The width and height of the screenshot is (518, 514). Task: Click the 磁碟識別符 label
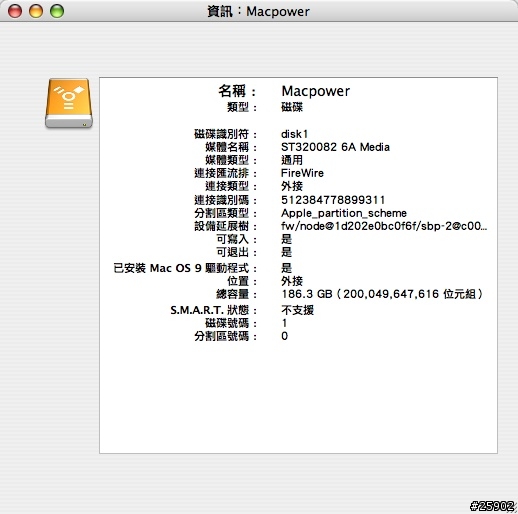point(225,134)
